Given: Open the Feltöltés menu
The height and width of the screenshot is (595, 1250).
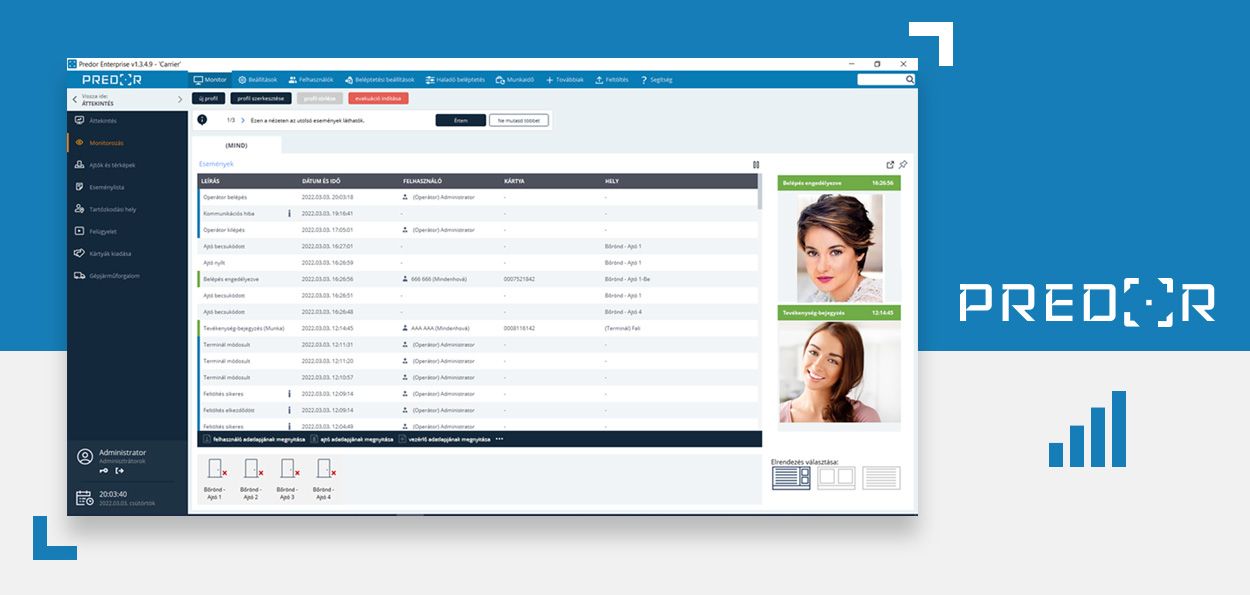Looking at the screenshot, I should tap(612, 79).
